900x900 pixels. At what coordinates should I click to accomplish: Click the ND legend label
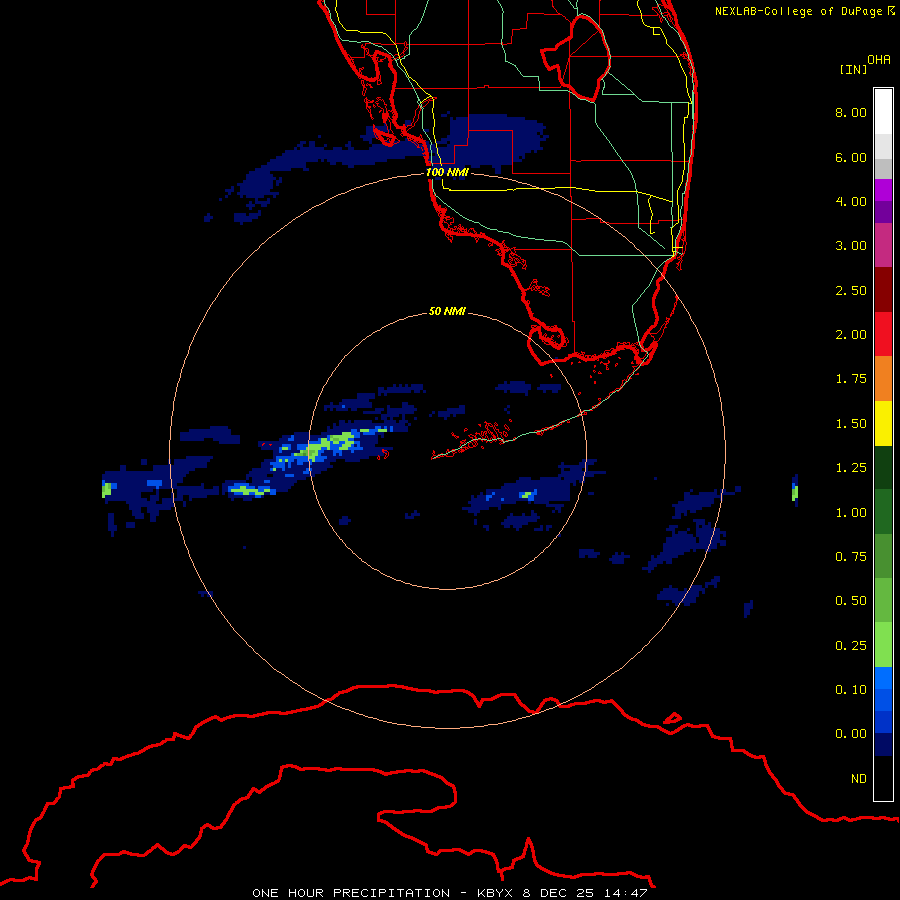coord(859,779)
